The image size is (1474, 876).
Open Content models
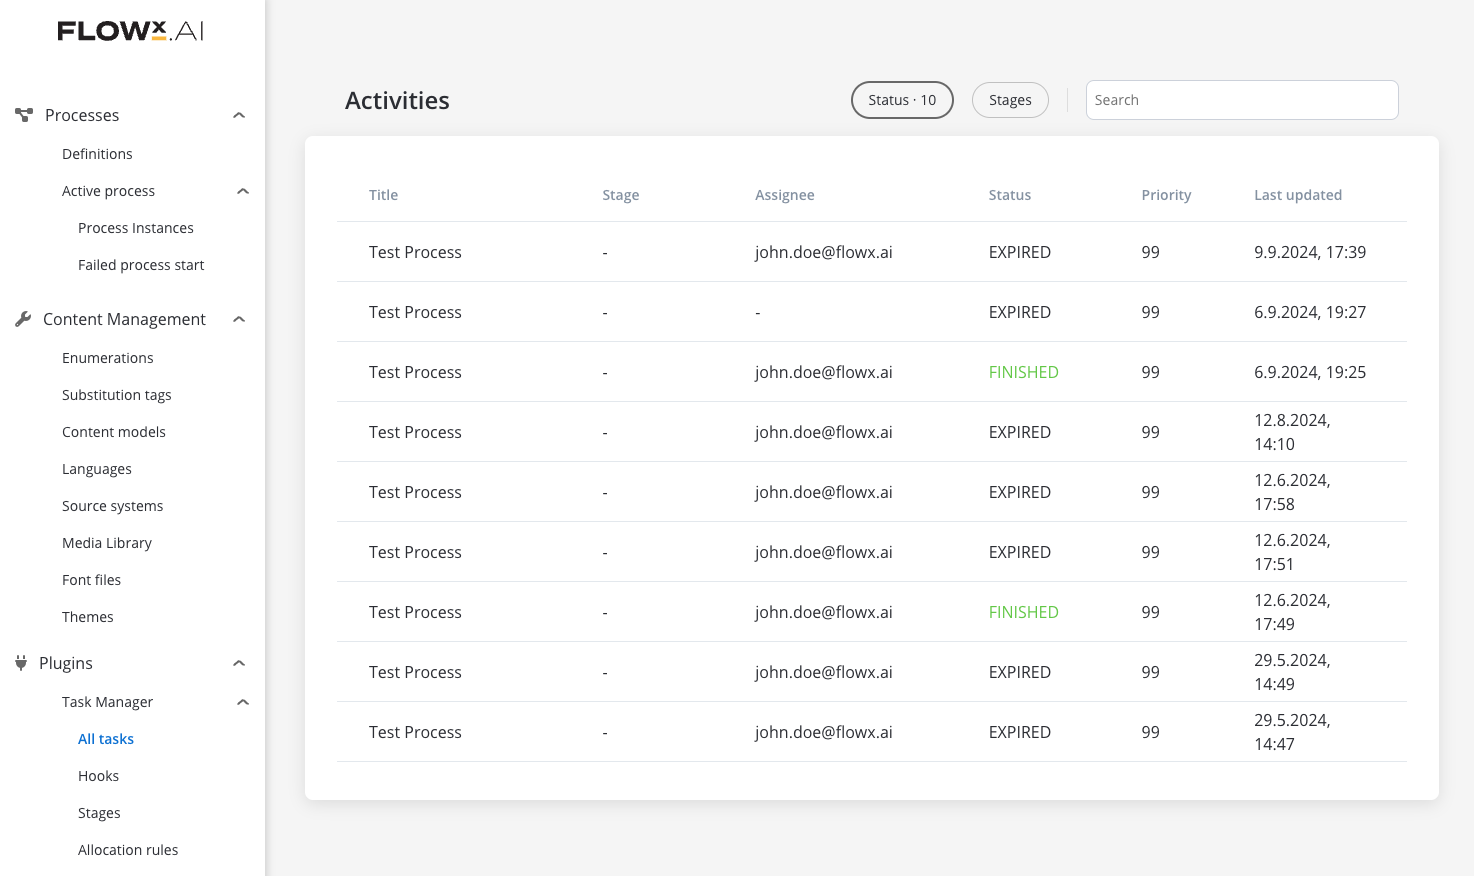point(114,432)
